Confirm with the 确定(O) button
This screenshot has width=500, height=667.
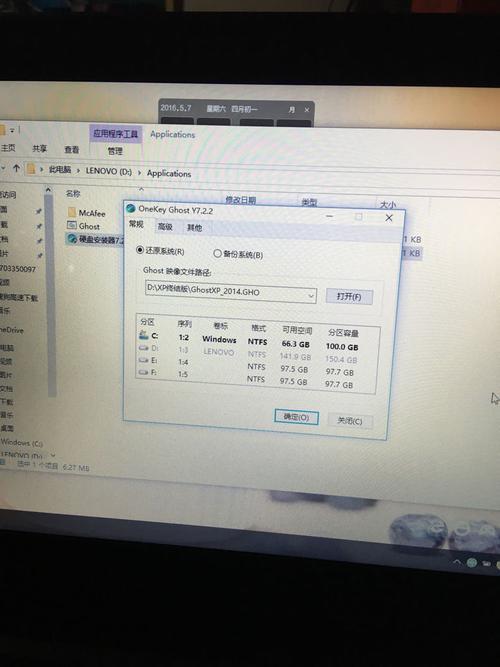296,417
